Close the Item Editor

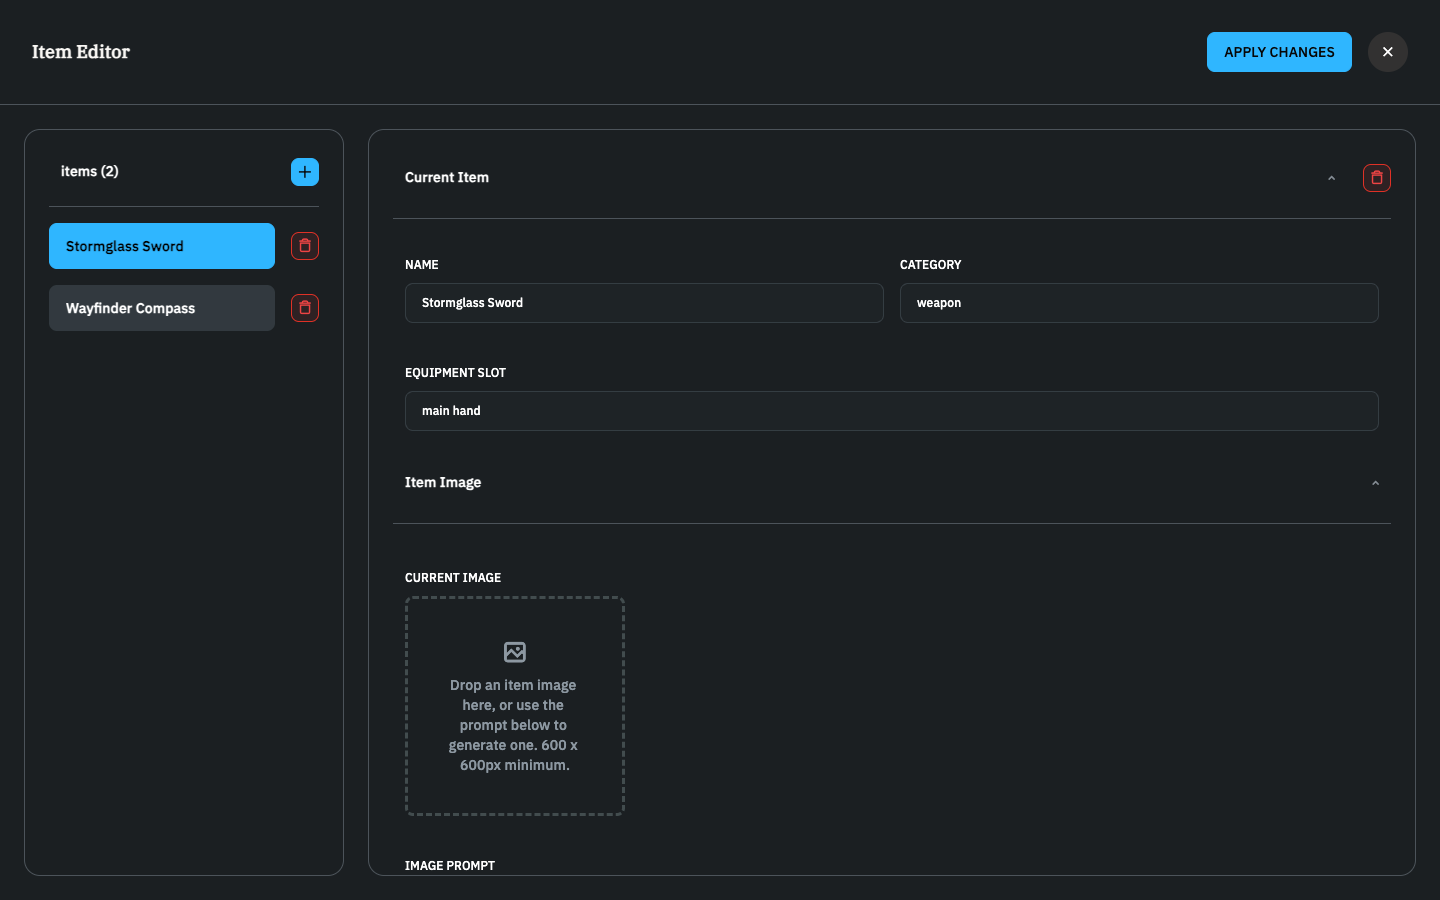[1388, 52]
